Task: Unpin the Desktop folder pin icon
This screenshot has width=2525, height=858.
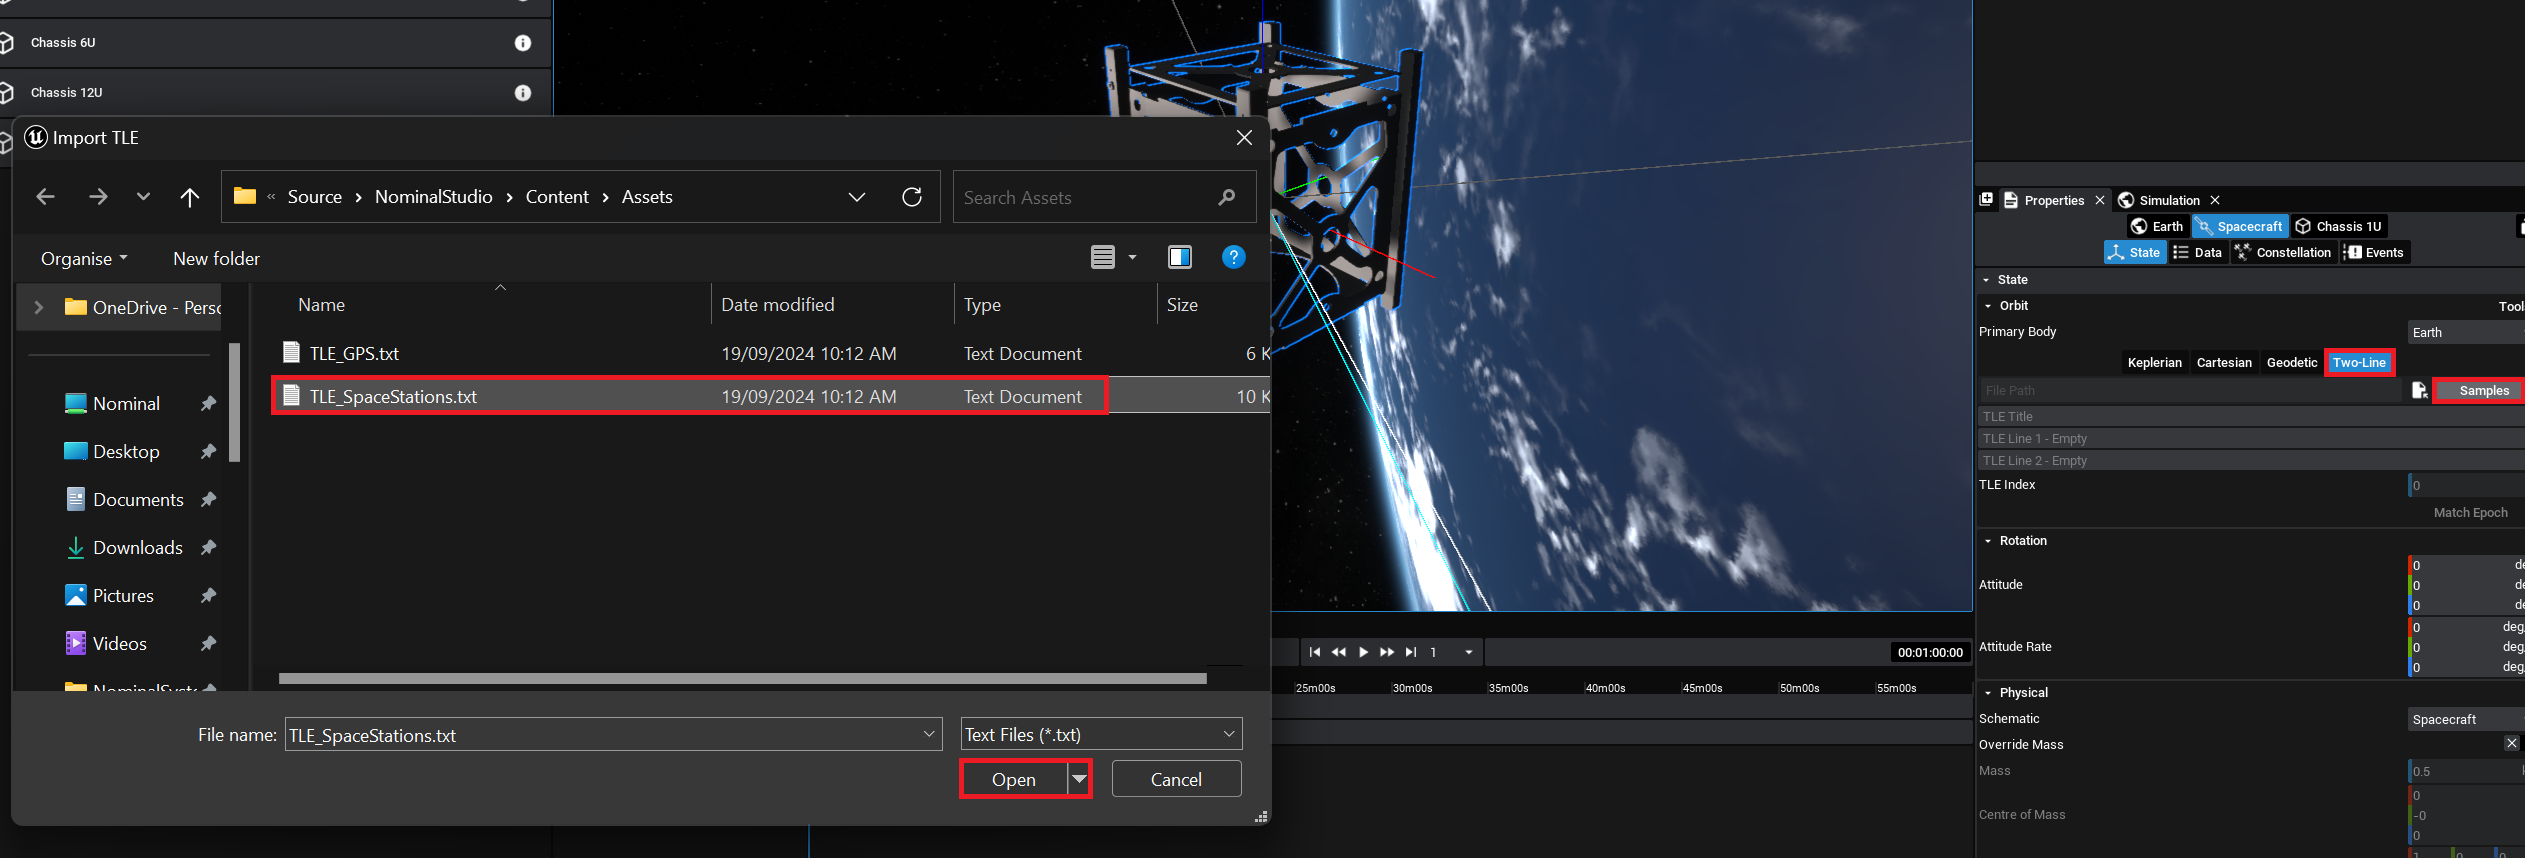Action: (x=208, y=451)
